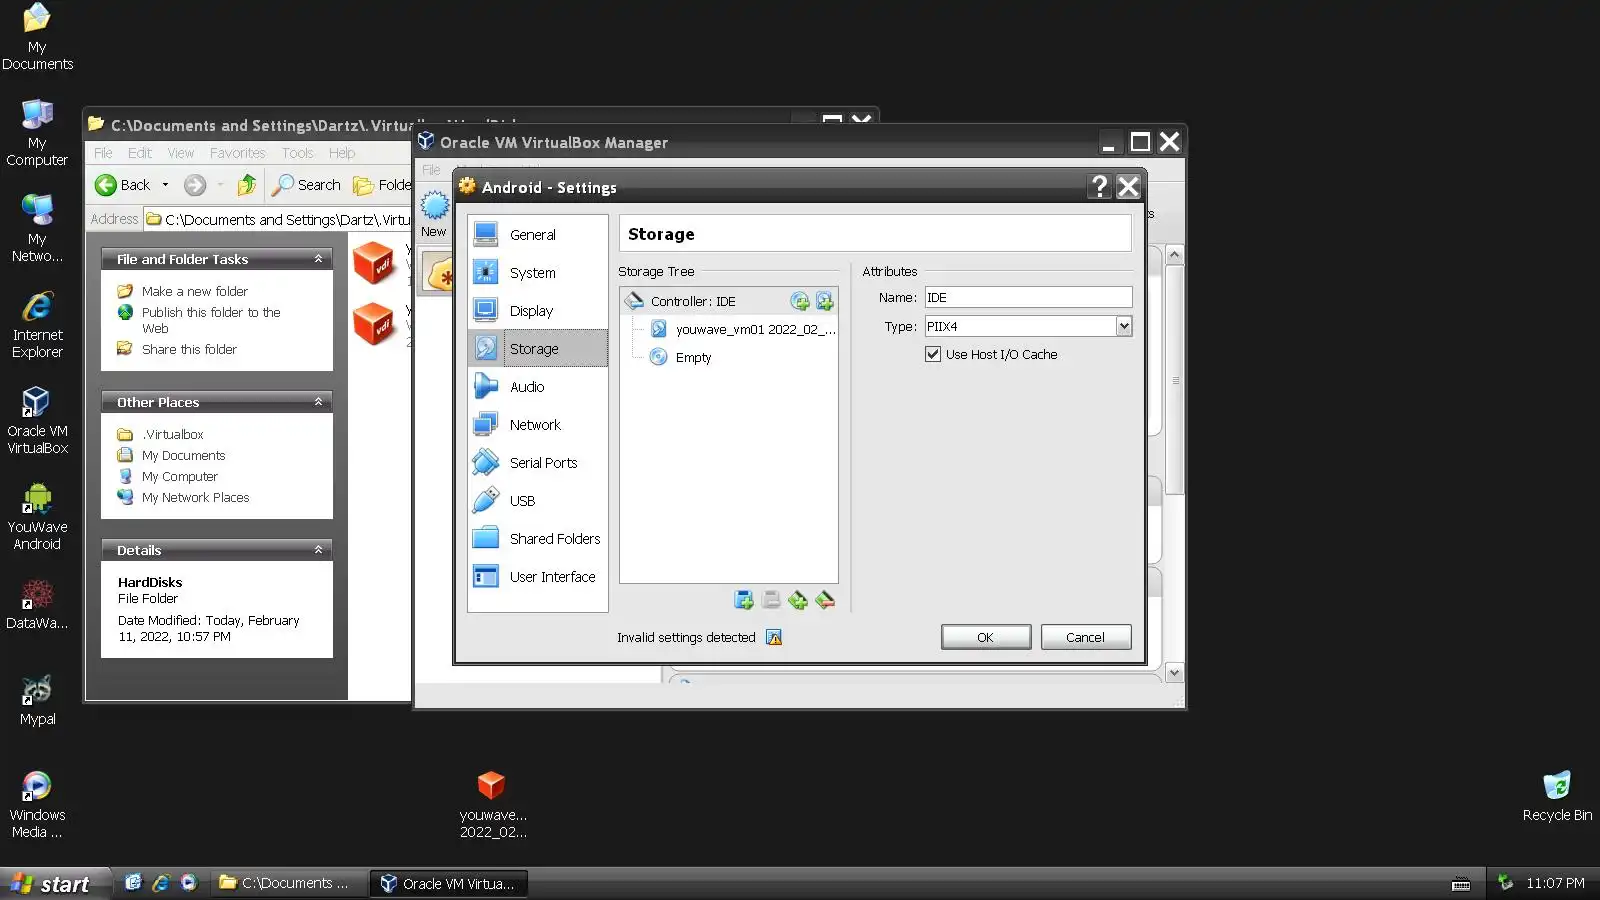
Task: Go Back in the Explorer window
Action: tap(123, 185)
